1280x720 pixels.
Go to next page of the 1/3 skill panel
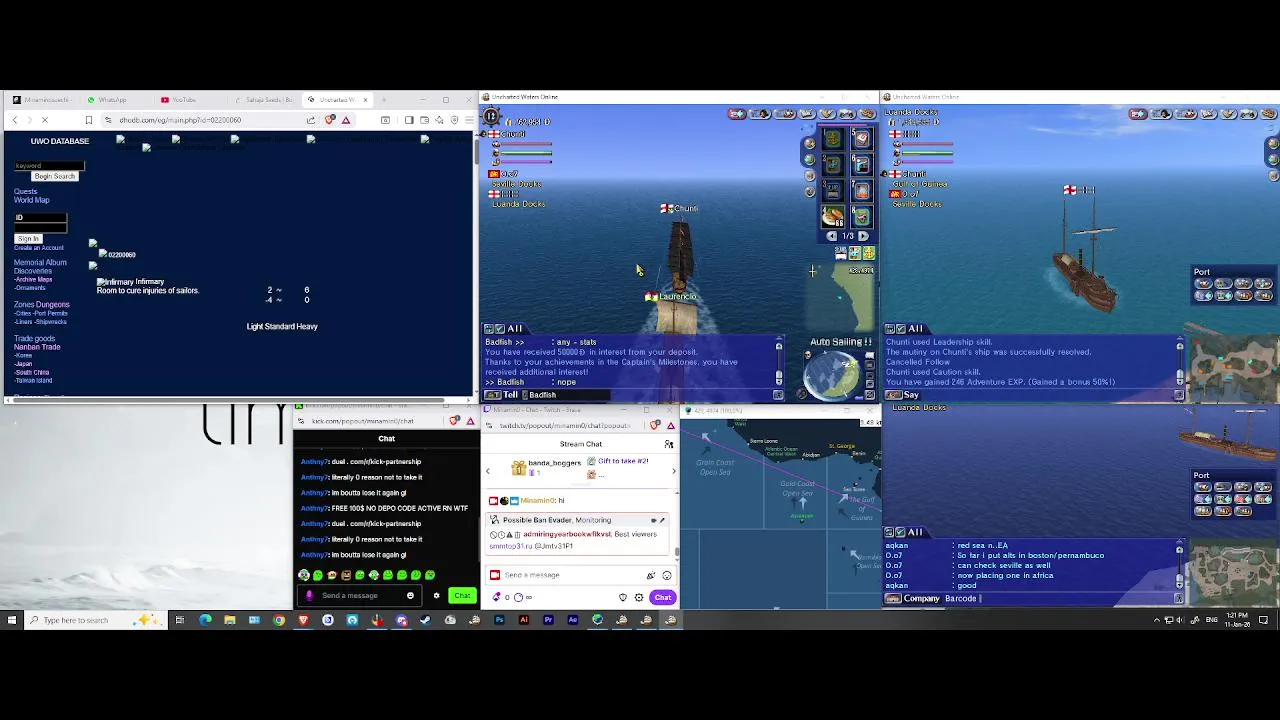point(863,237)
